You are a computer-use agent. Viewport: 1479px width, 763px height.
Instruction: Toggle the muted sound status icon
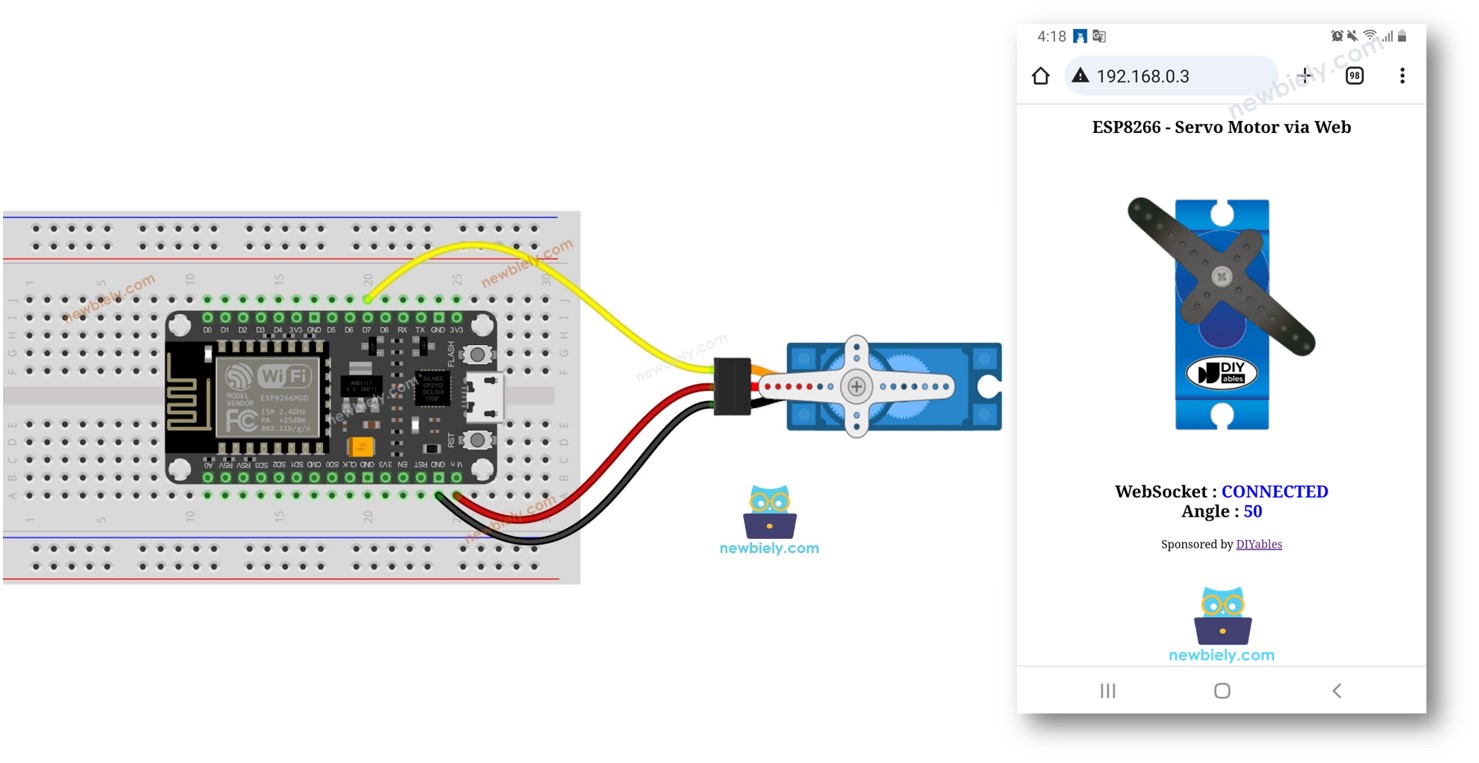pyautogui.click(x=1352, y=35)
